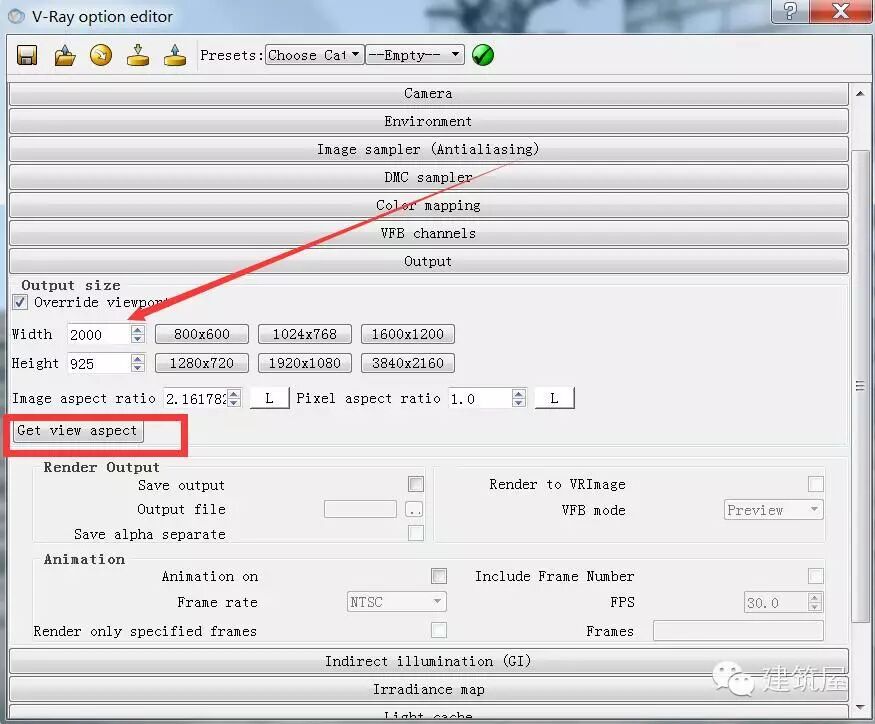Click the Output file path field

(360, 509)
